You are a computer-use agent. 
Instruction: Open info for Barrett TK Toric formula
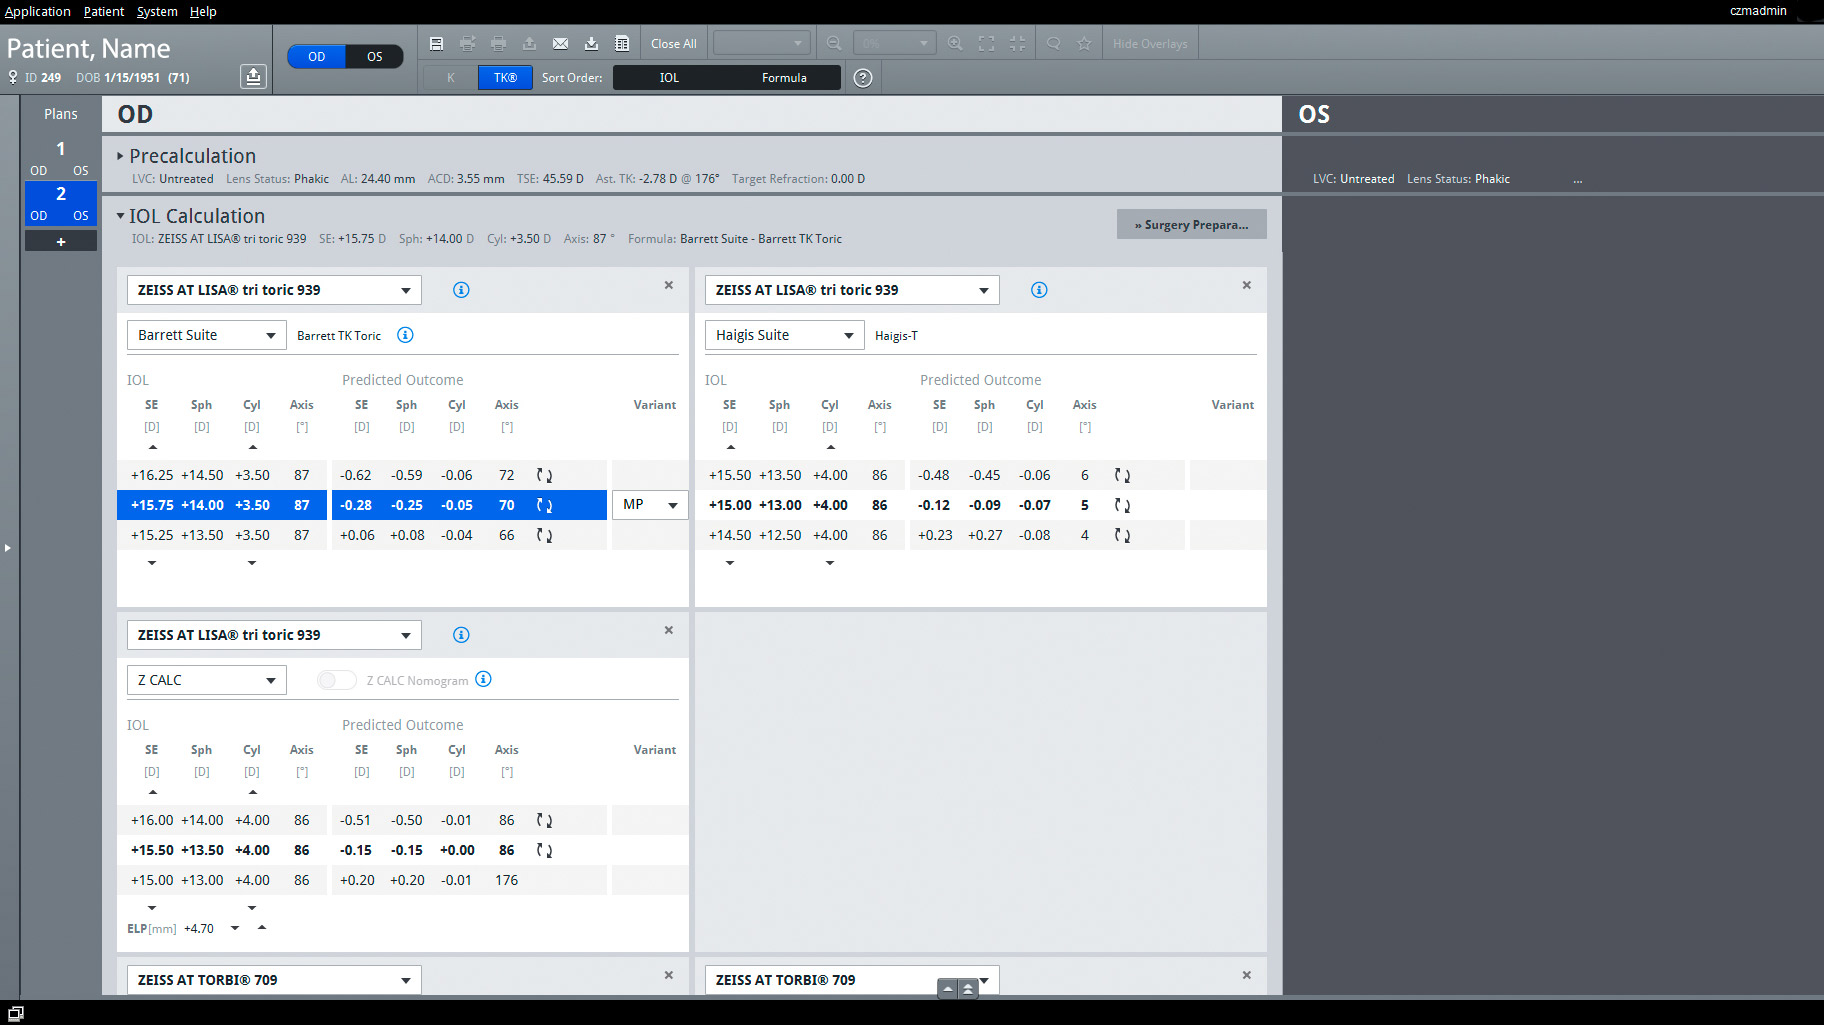[405, 335]
